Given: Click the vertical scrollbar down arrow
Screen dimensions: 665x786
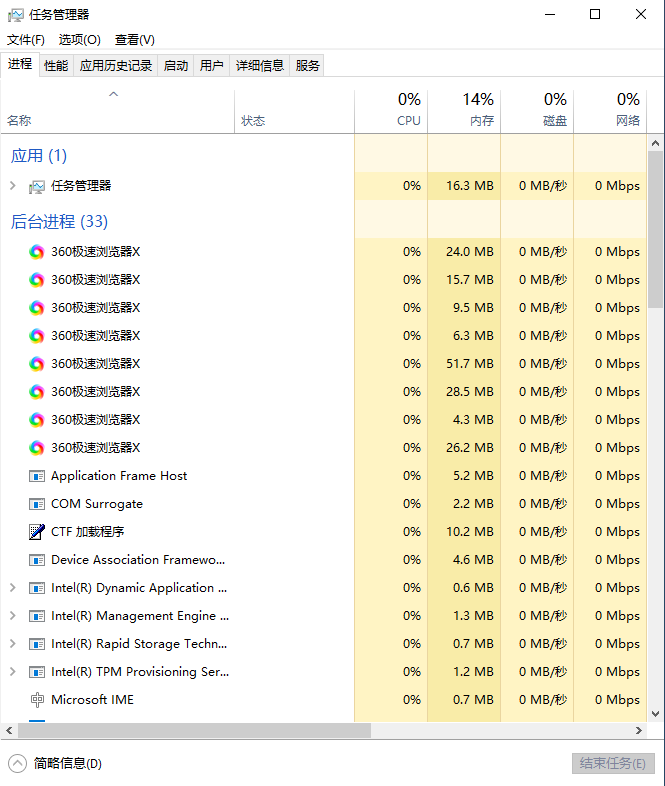Looking at the screenshot, I should point(655,714).
